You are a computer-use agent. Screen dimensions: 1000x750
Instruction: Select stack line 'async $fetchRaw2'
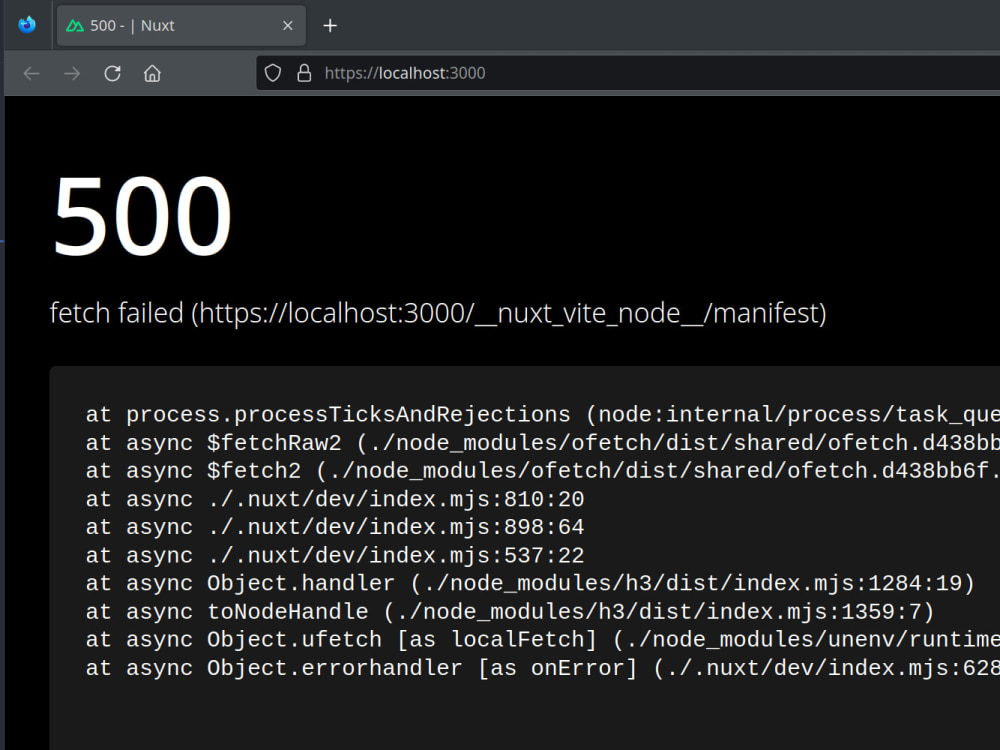click(x=543, y=443)
